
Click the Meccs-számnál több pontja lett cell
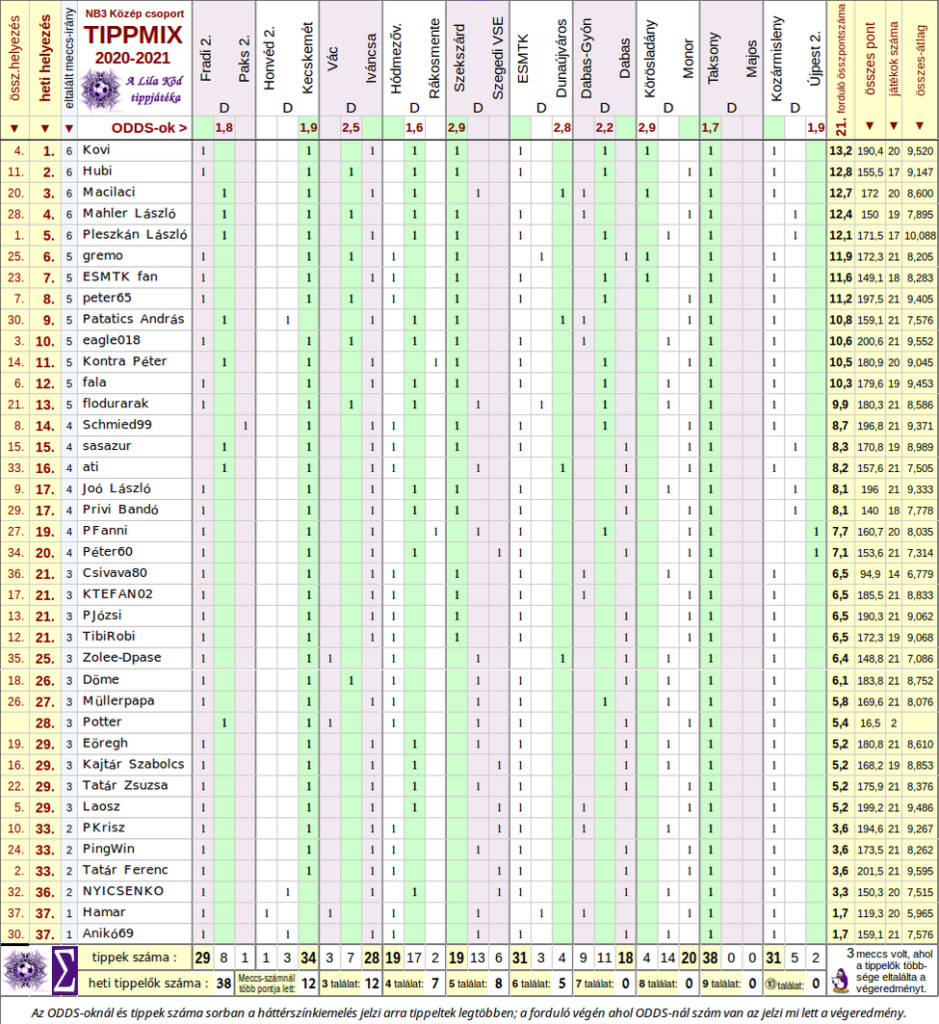[x=266, y=983]
